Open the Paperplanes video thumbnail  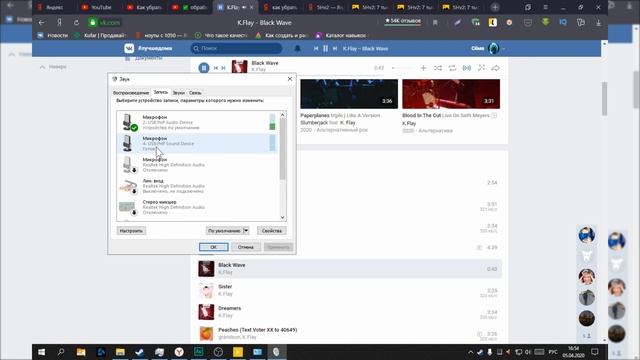point(349,94)
